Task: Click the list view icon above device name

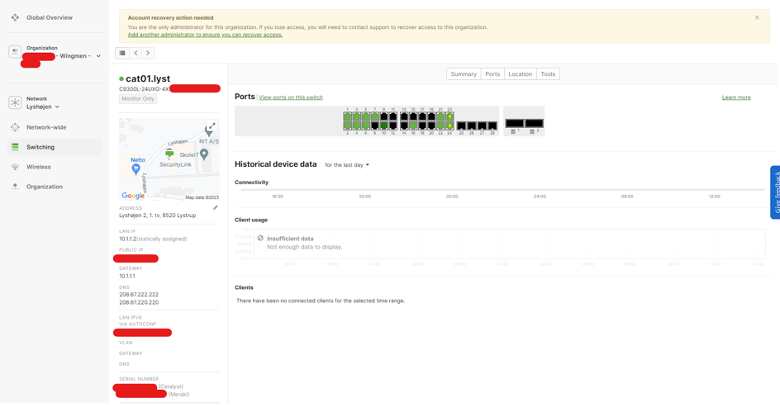Action: click(123, 53)
